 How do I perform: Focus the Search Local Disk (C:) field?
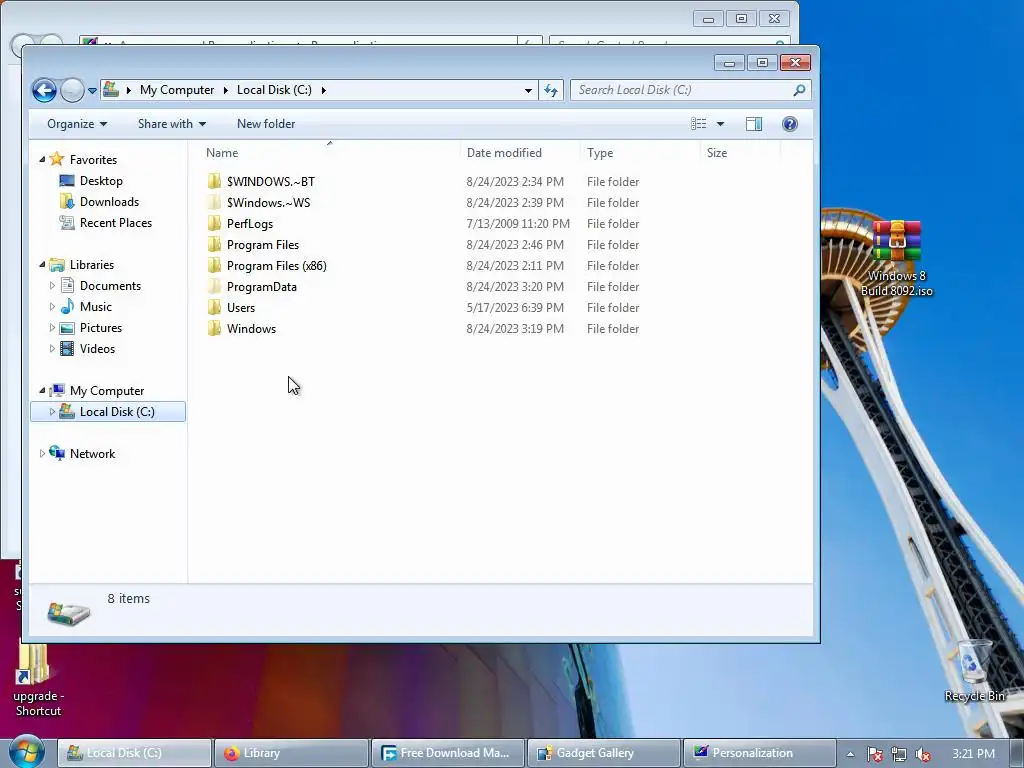[691, 90]
